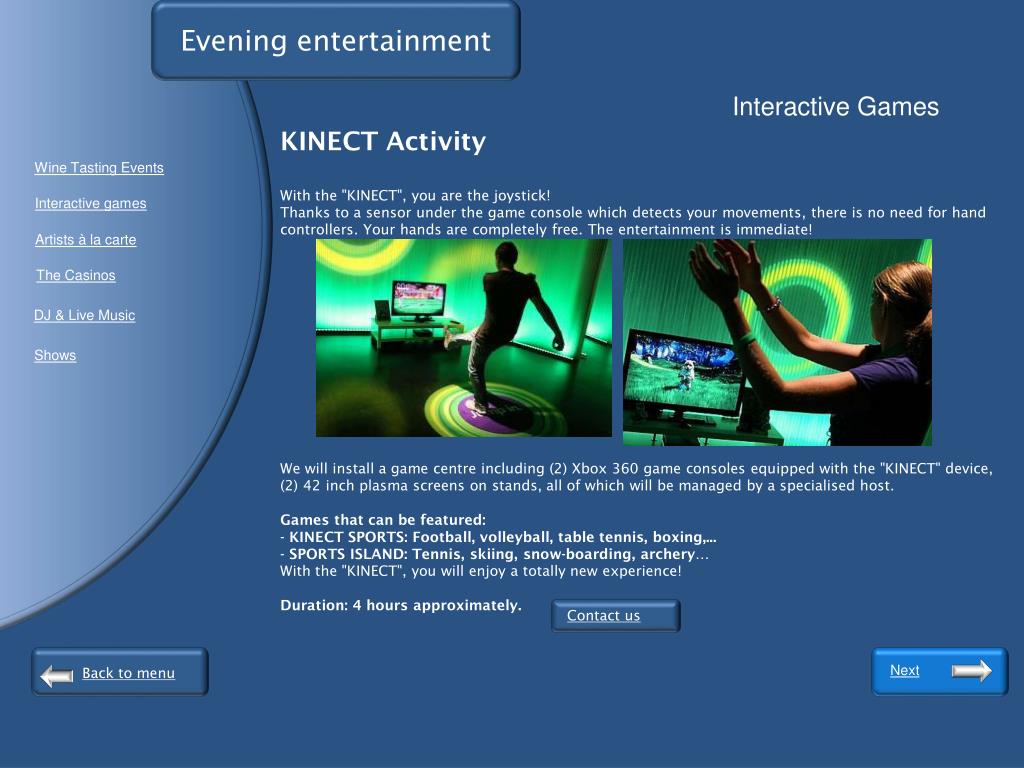Click the right arrow icon beside Next
This screenshot has height=768, width=1024.
click(x=972, y=671)
